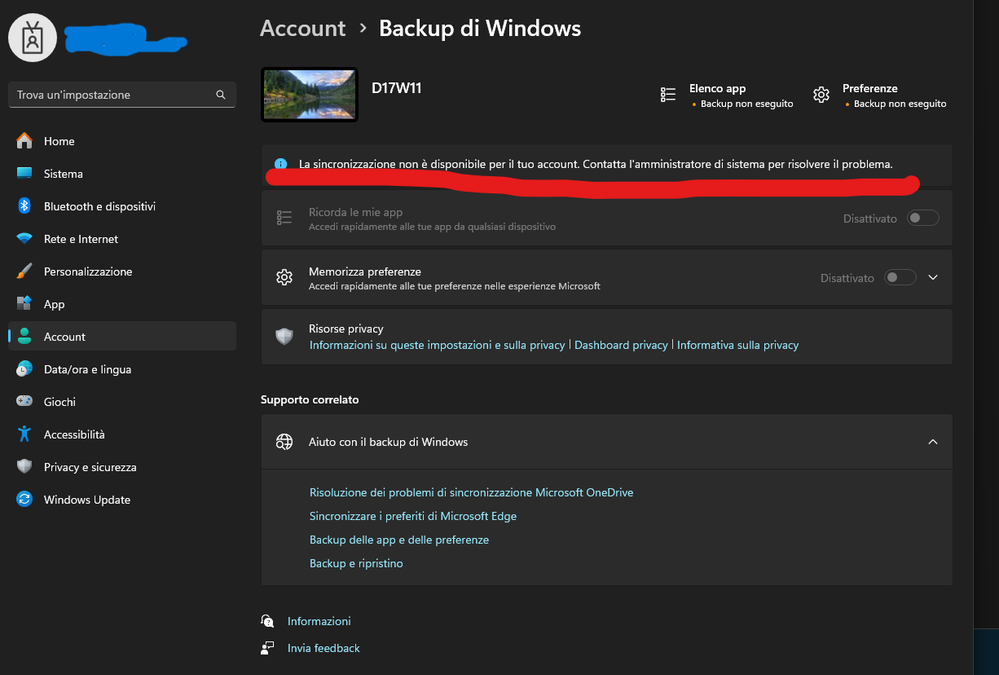Image resolution: width=999 pixels, height=675 pixels.
Task: Open Personalizzazione via its paintbrush icon
Action: pyautogui.click(x=25, y=272)
